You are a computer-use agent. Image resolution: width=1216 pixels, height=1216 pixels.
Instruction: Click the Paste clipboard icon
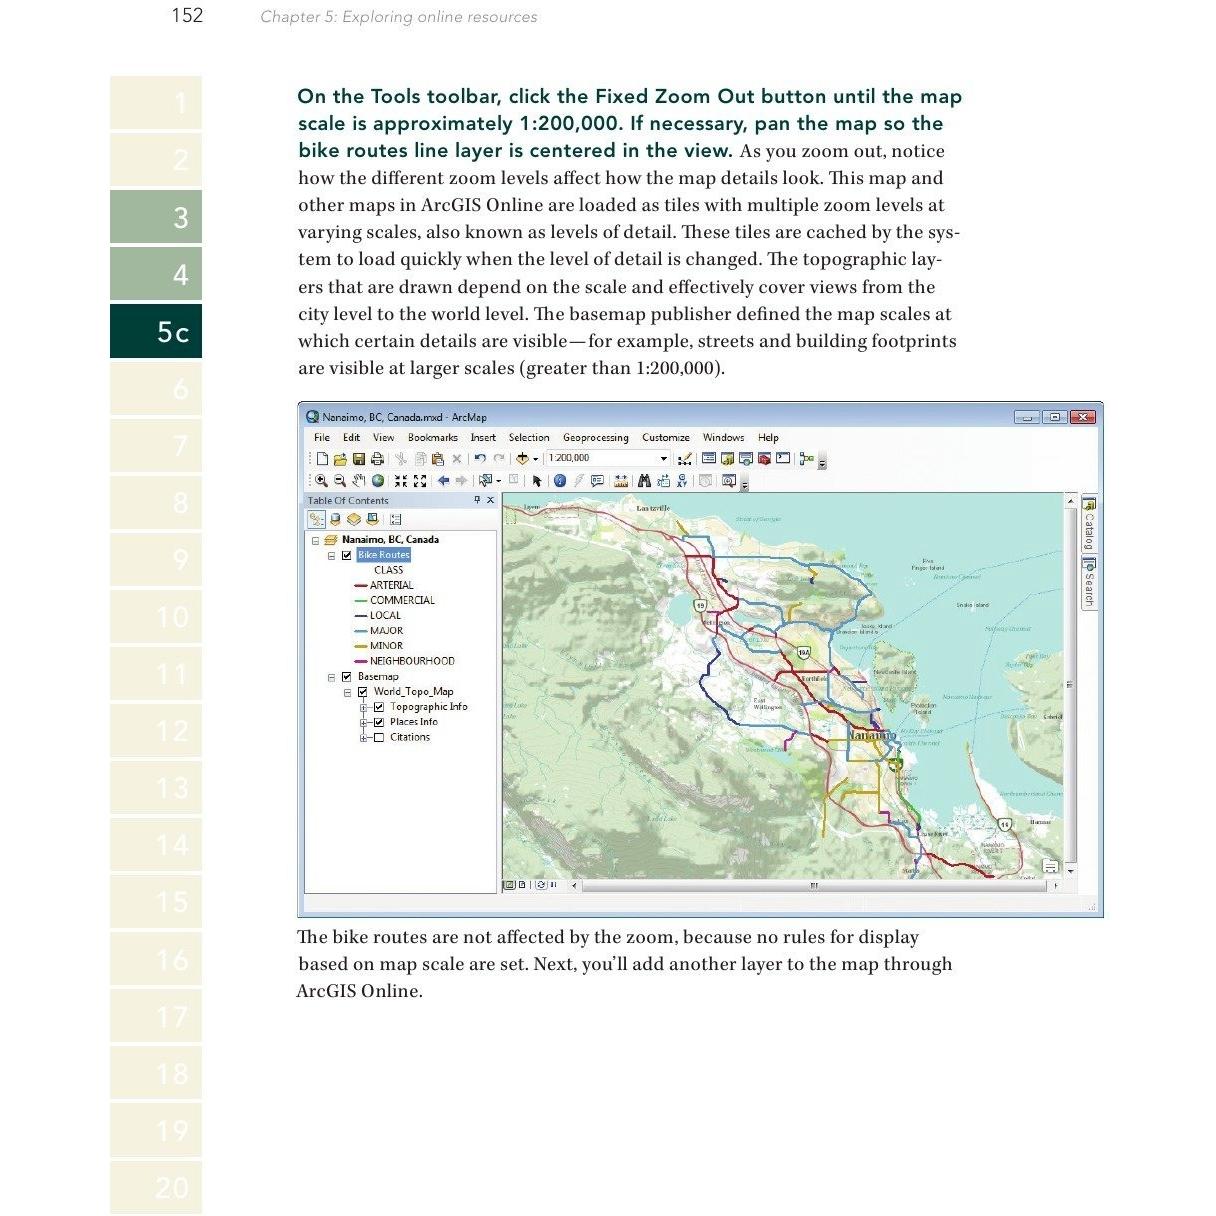coord(437,459)
